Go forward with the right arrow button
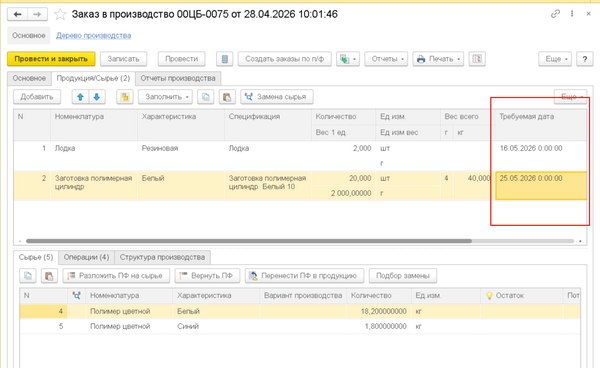Screen dimensions: 600x368 point(37,15)
